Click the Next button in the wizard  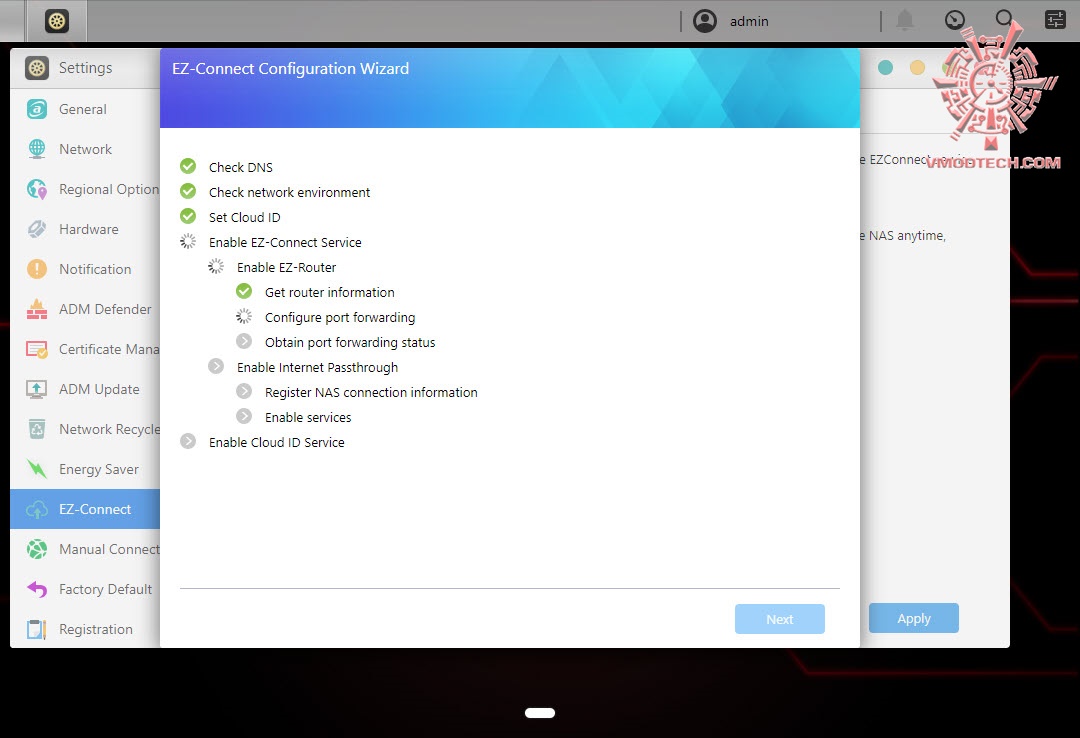coord(780,619)
